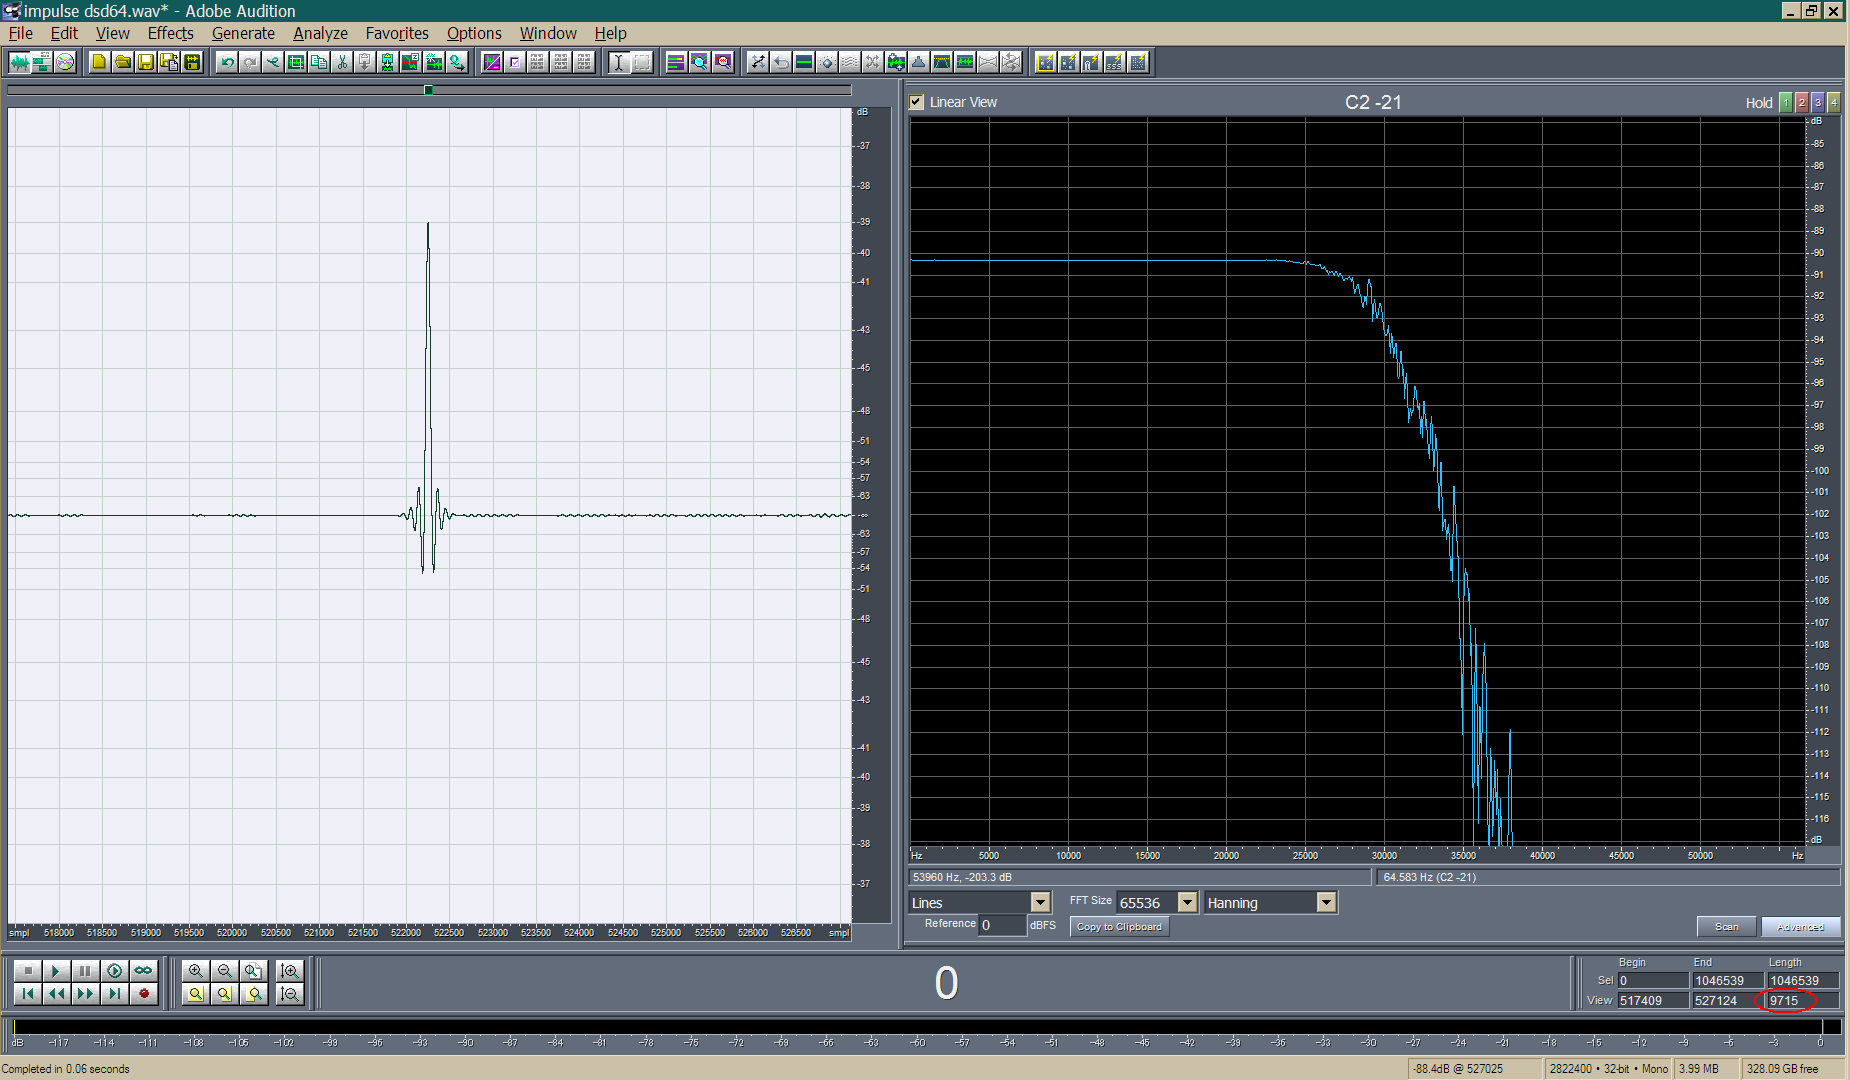The width and height of the screenshot is (1850, 1080).
Task: Cut selection with scissors icon
Action: tap(342, 62)
